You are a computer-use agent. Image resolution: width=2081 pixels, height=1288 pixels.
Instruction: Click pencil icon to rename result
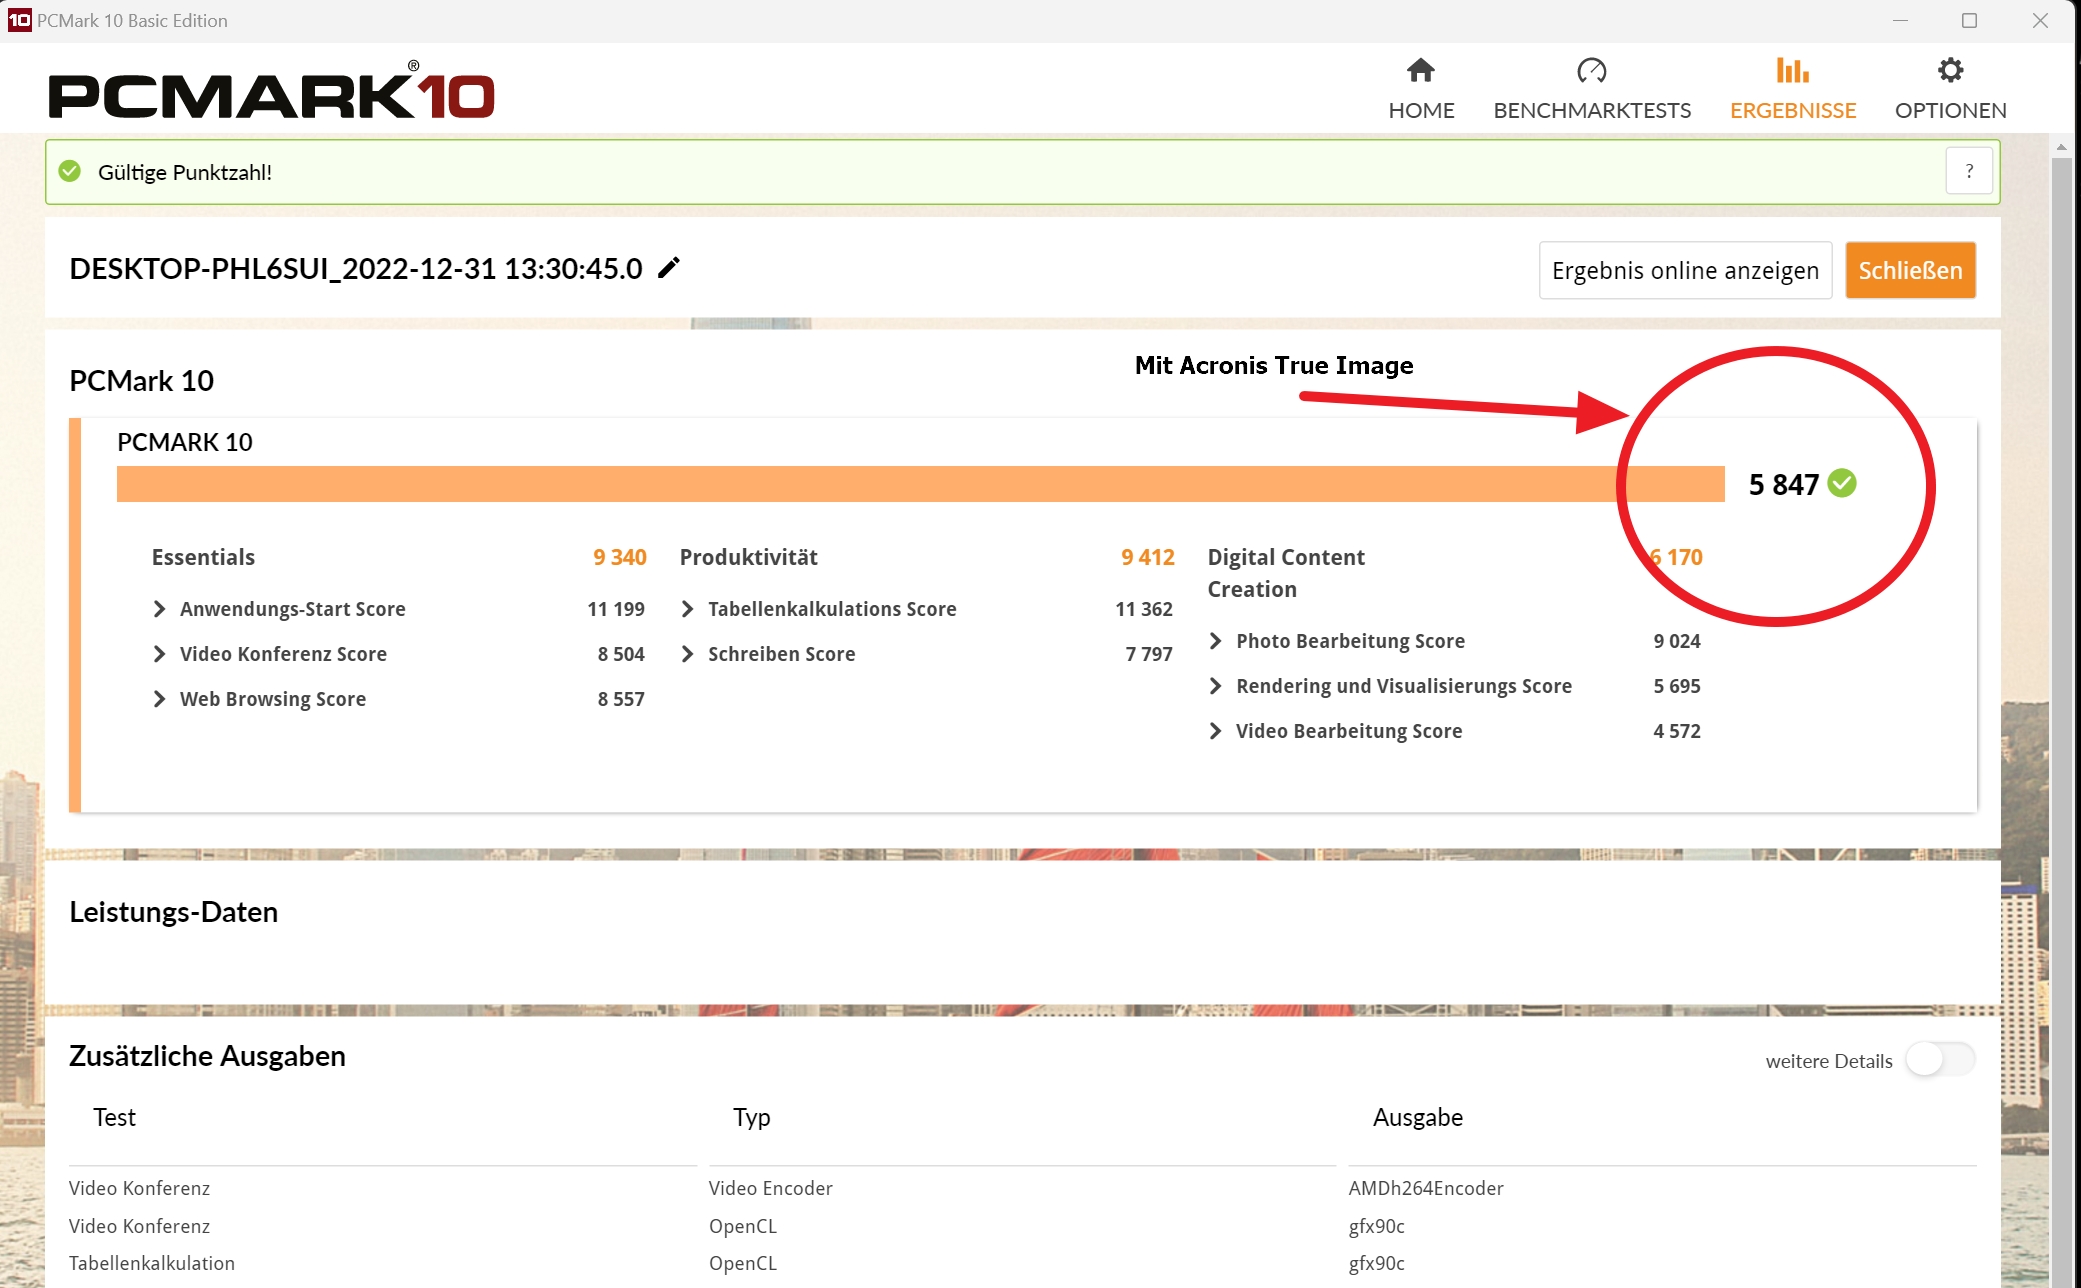(x=669, y=268)
